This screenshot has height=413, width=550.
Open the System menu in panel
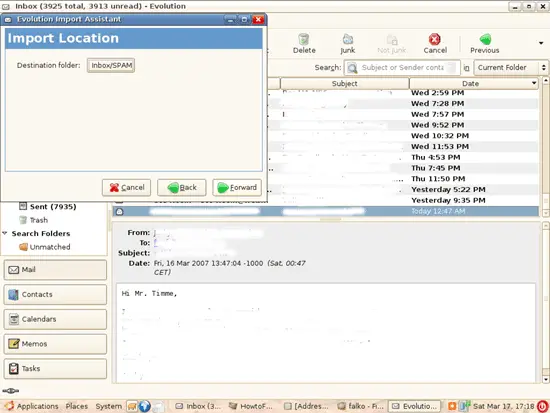coord(108,406)
